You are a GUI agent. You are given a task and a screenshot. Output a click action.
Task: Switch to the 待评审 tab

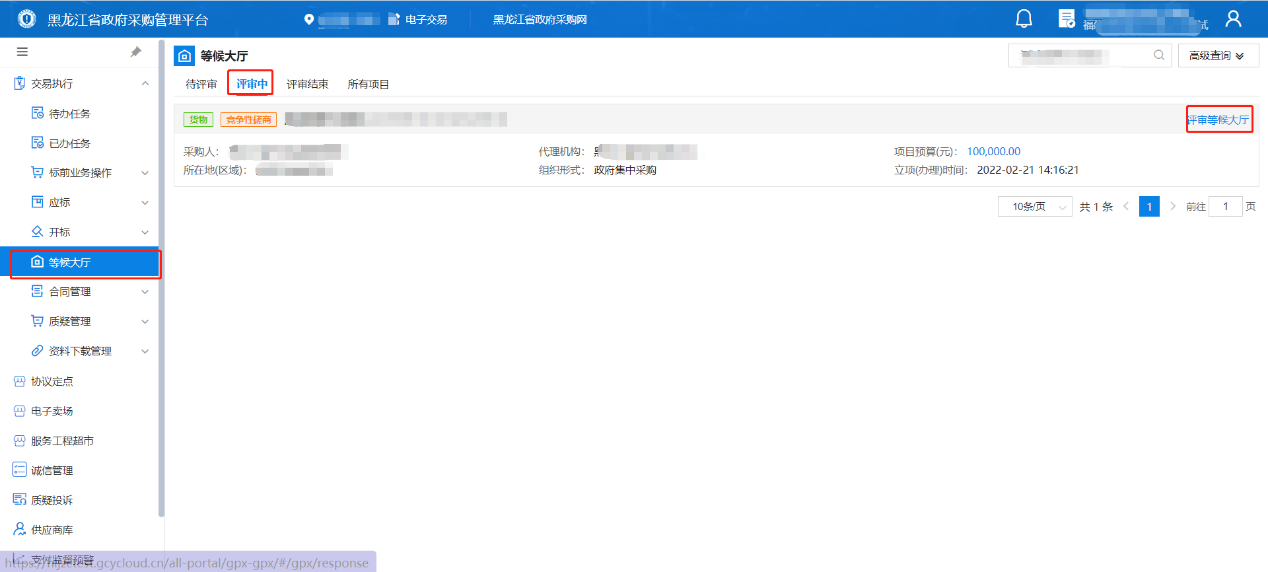point(201,84)
